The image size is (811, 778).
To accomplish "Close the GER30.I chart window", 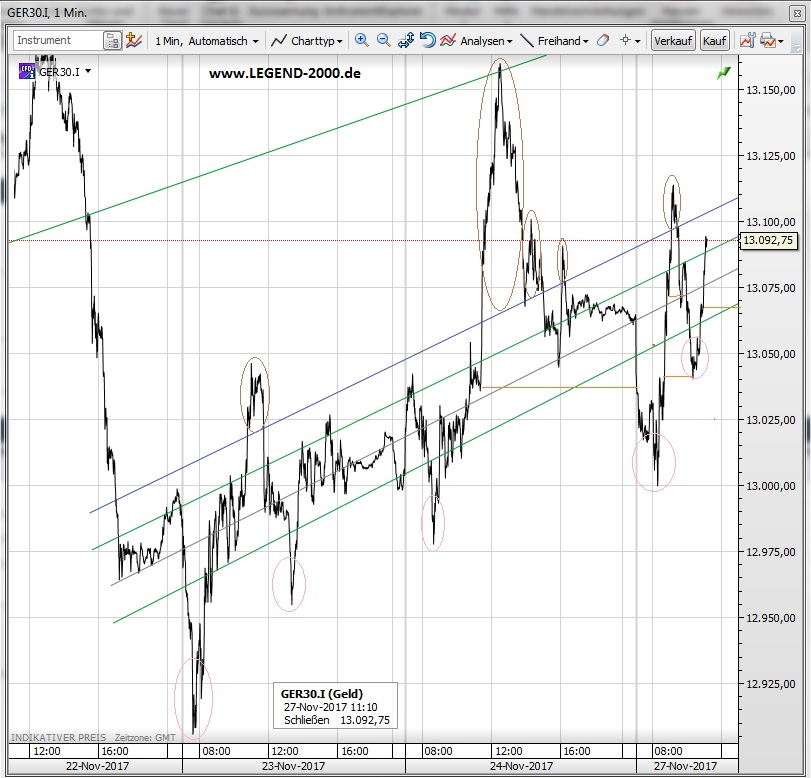I will point(797,13).
